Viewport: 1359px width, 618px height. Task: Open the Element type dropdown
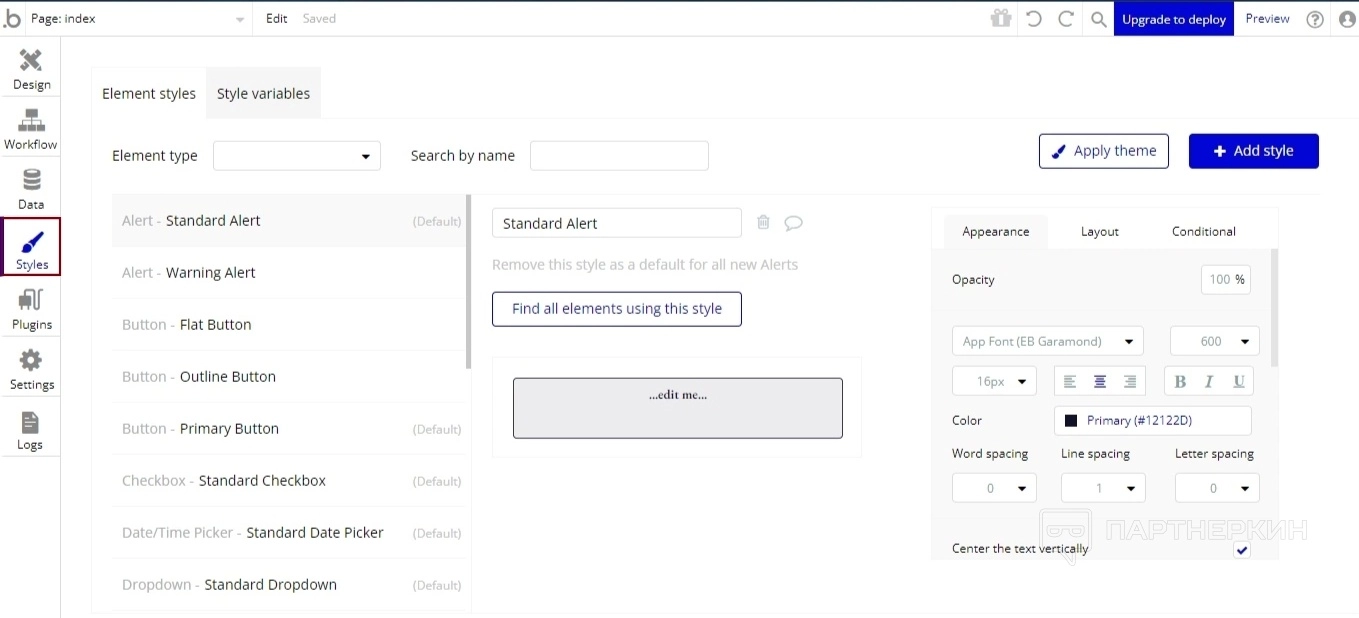[x=297, y=156]
